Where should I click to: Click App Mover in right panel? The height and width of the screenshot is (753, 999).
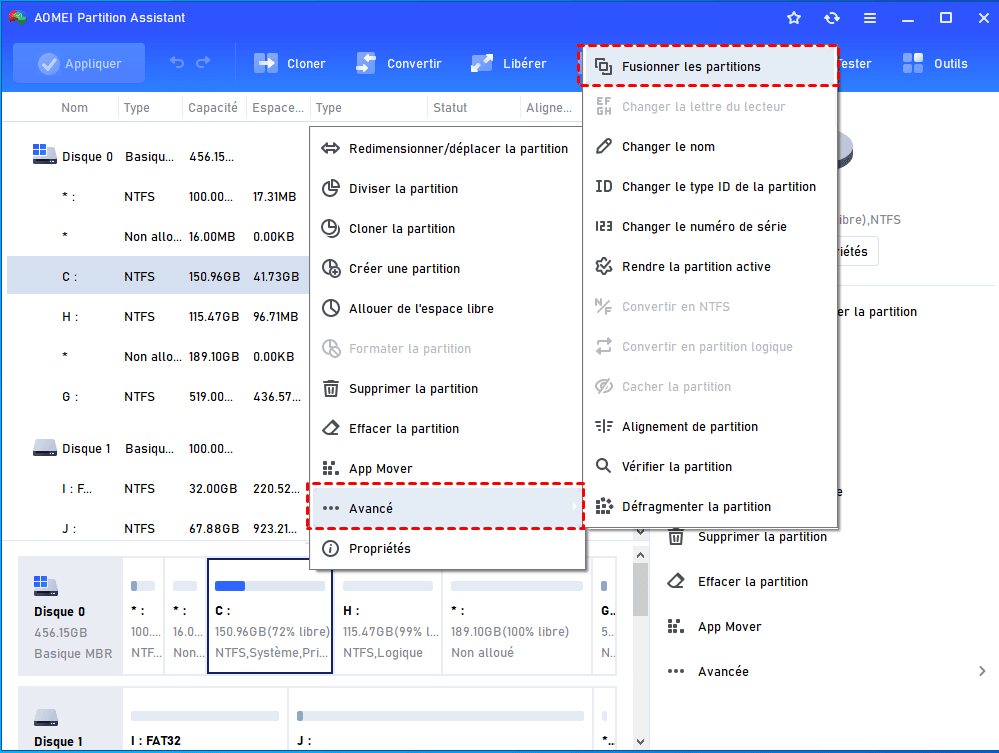[x=729, y=627]
